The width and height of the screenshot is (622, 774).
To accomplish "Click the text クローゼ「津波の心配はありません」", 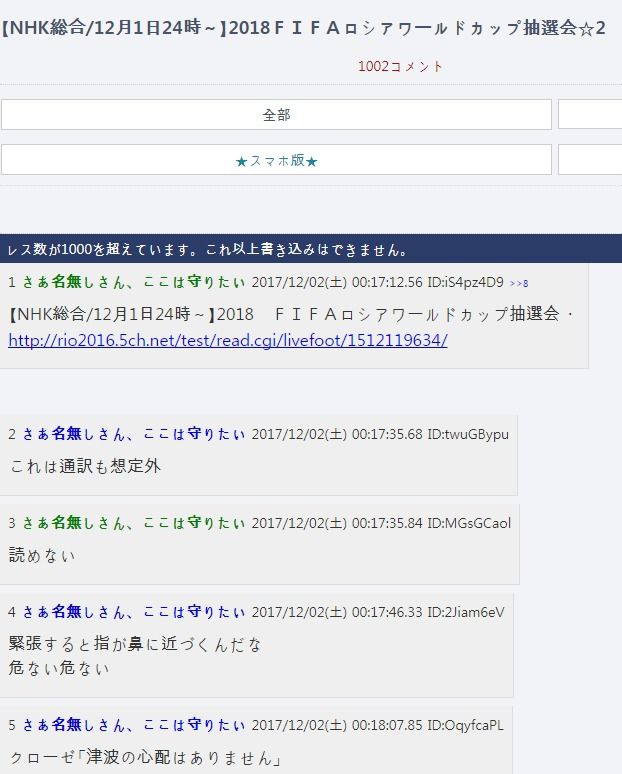I will tap(145, 757).
